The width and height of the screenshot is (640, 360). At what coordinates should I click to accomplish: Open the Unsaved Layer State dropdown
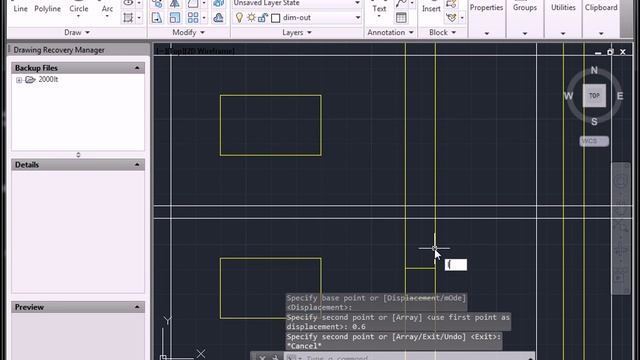point(358,3)
